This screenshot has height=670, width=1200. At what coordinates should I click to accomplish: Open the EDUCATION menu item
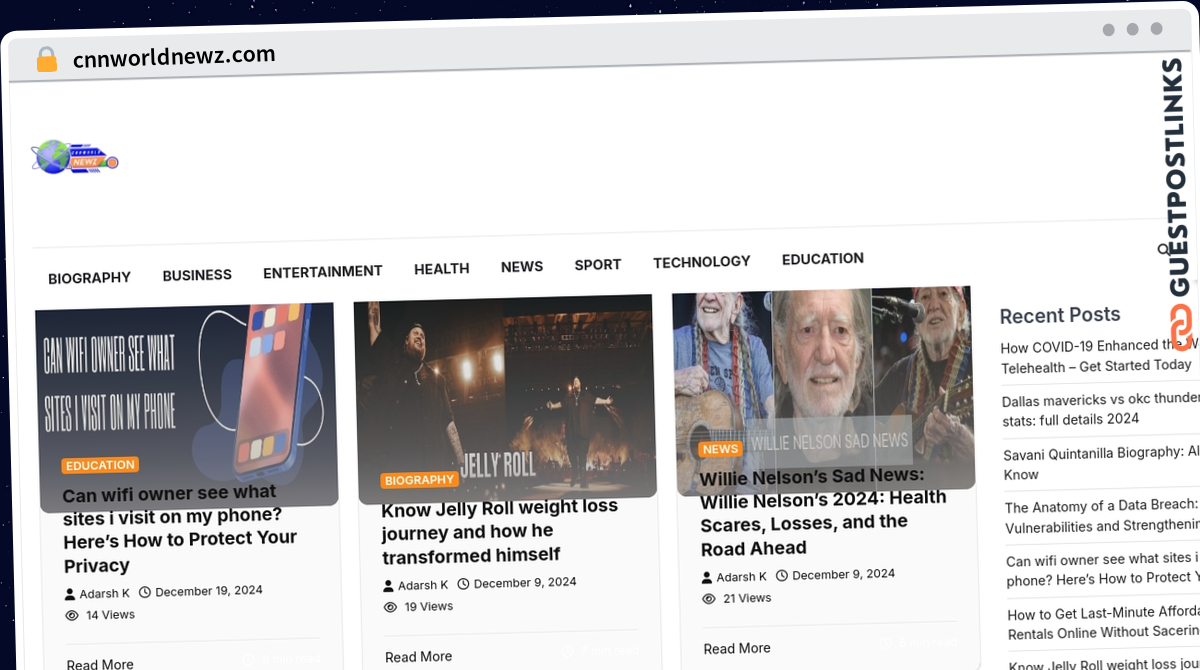point(823,259)
